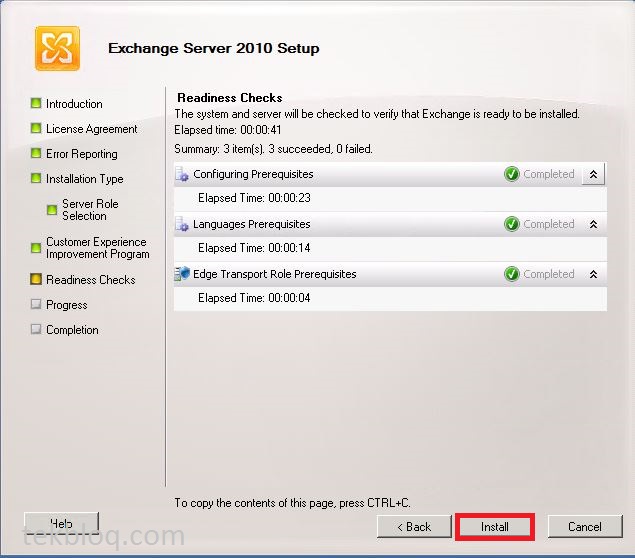Select the License Agreement step label

pyautogui.click(x=92, y=129)
